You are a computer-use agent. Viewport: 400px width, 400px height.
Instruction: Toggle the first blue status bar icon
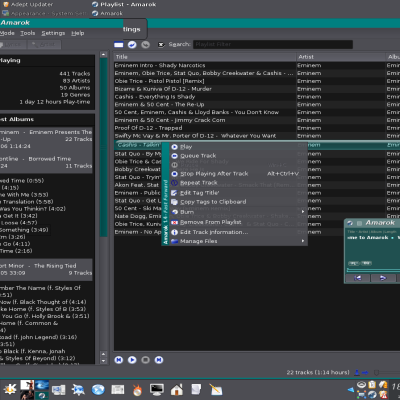[x=357, y=372]
